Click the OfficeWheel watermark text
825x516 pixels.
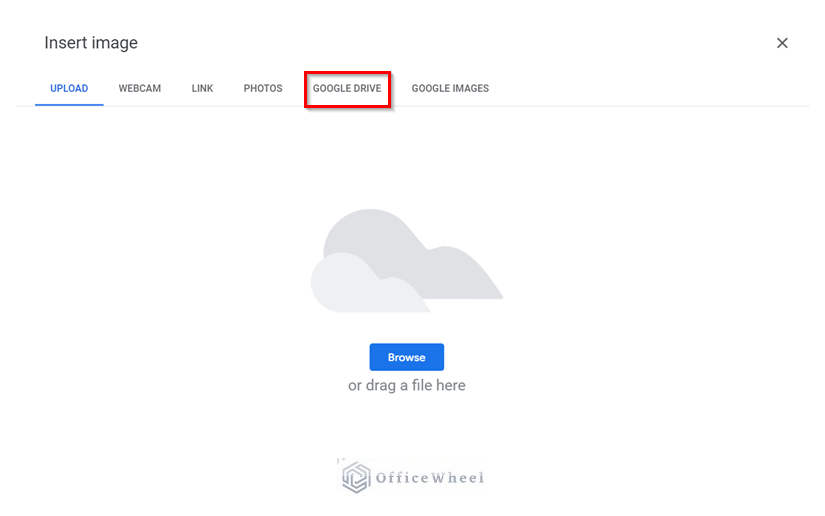[429, 478]
